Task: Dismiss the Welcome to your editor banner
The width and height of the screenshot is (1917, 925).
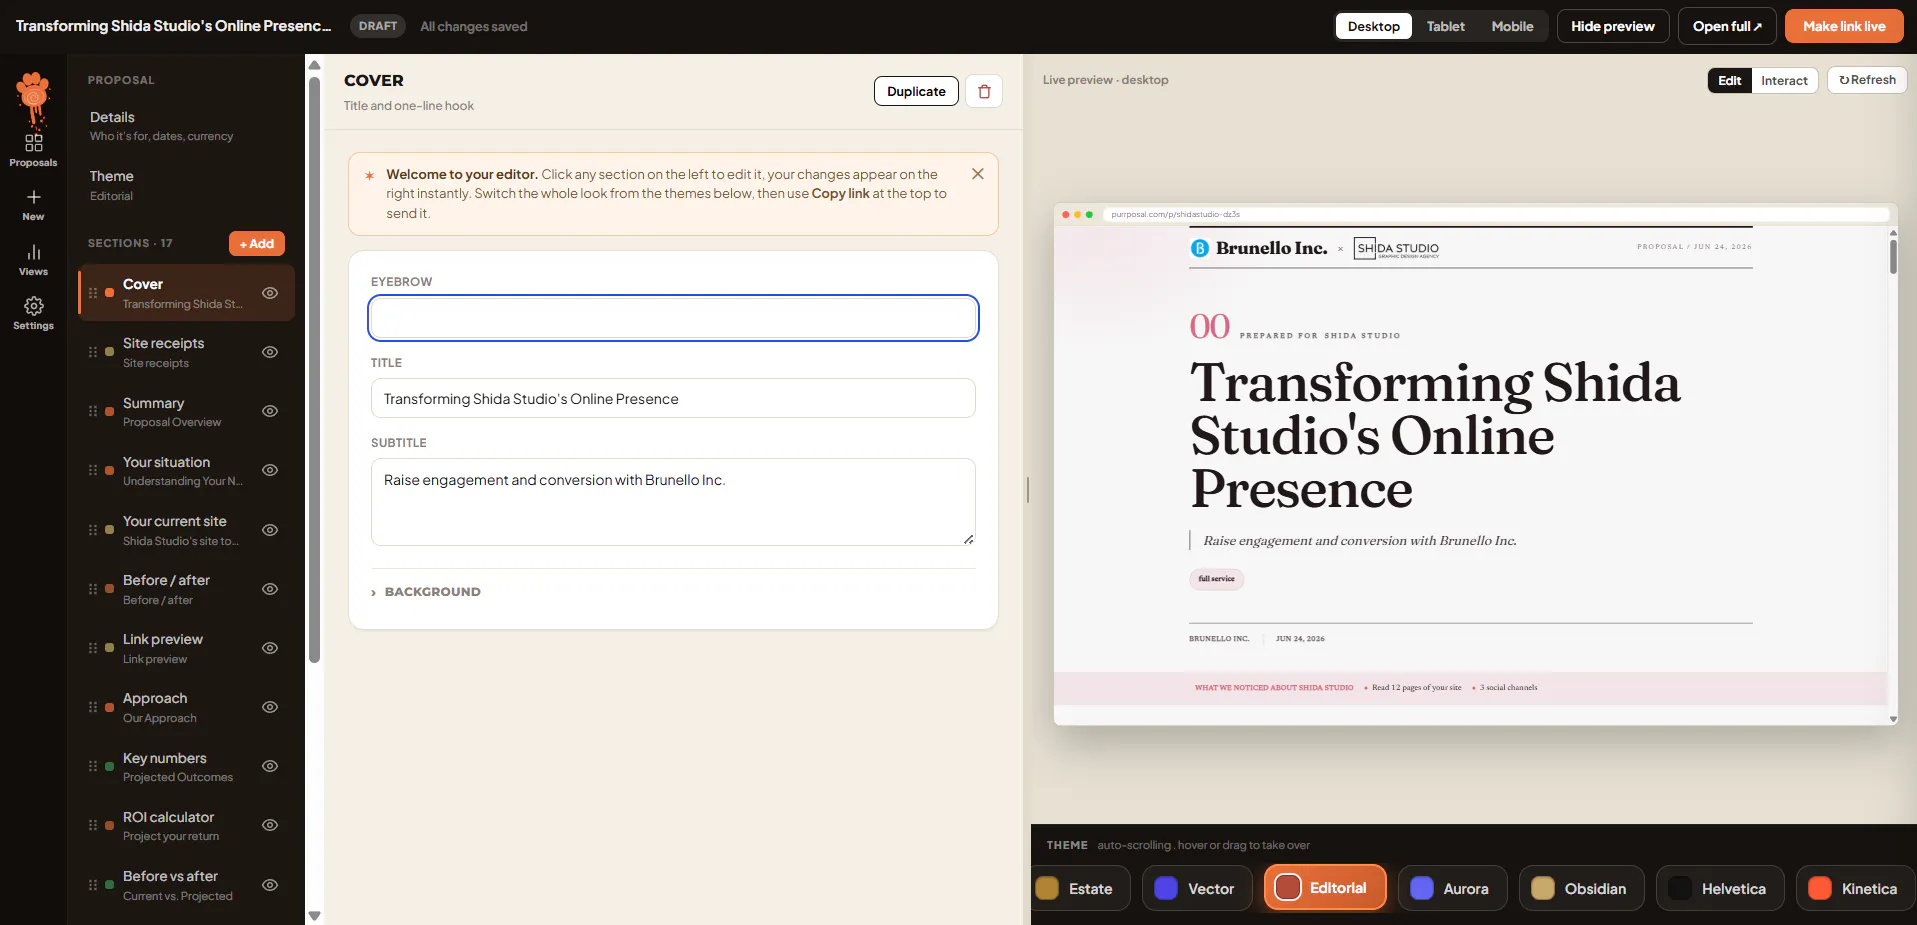Action: (978, 174)
